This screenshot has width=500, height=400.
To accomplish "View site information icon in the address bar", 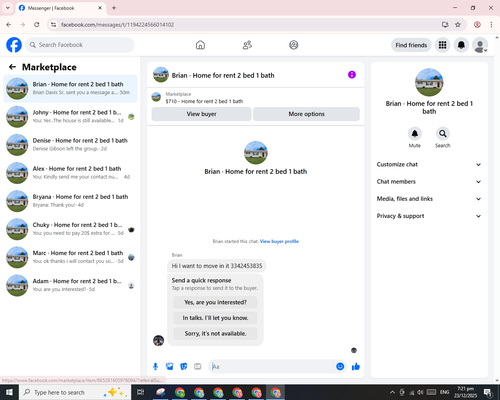I will (x=54, y=25).
